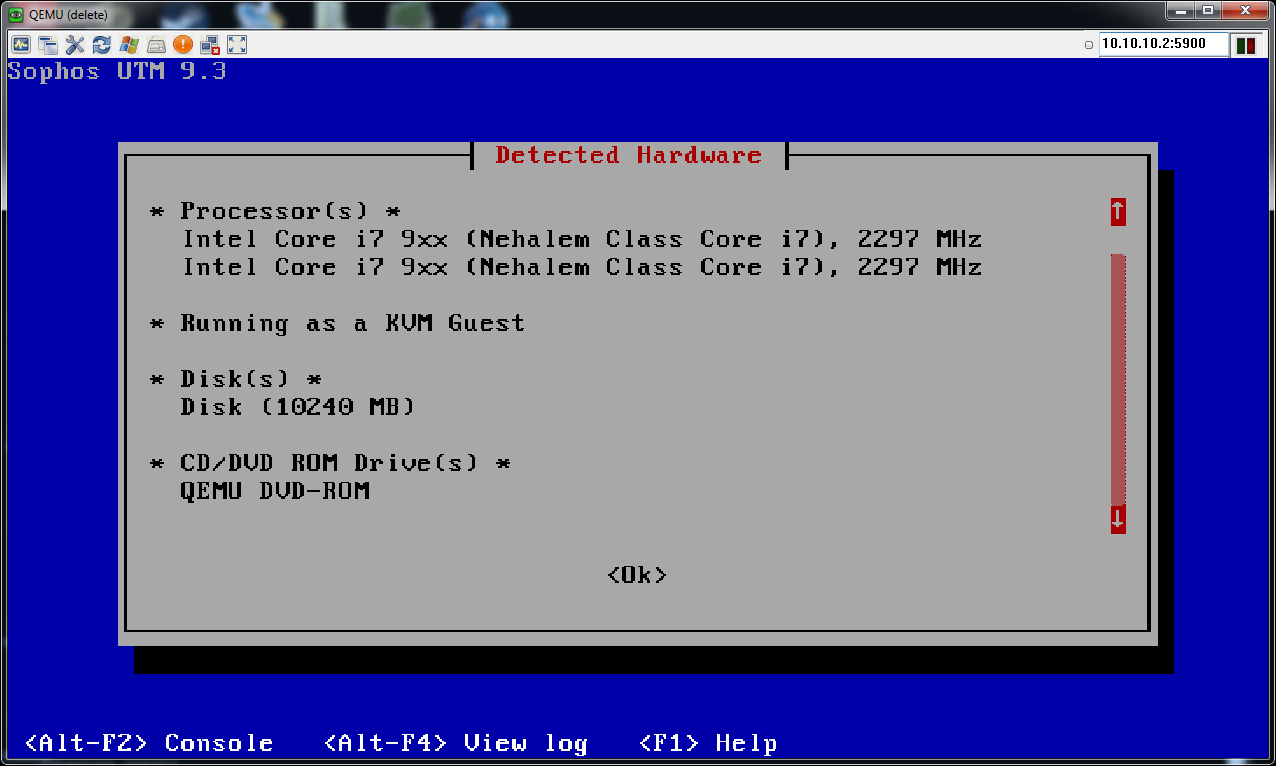Open the wrench and screwdriver options
The height and width of the screenshot is (766, 1276).
coord(75,44)
